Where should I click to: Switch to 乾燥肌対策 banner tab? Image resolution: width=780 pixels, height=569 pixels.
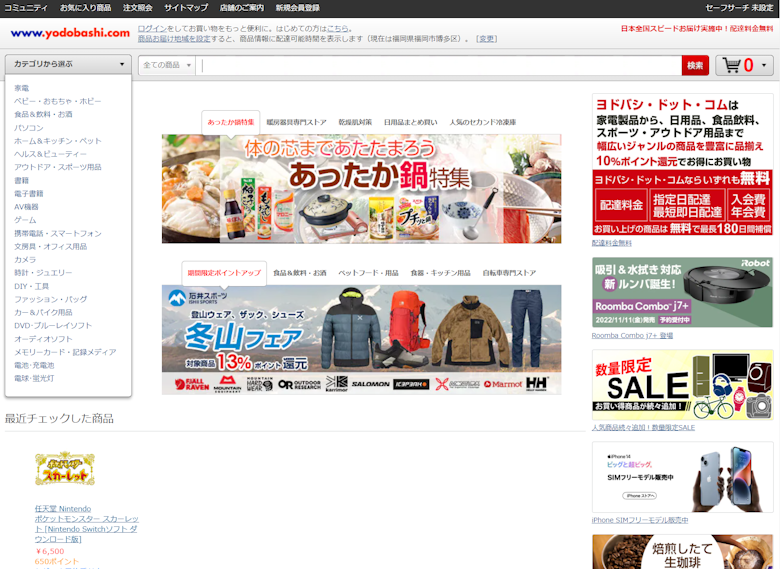[355, 122]
